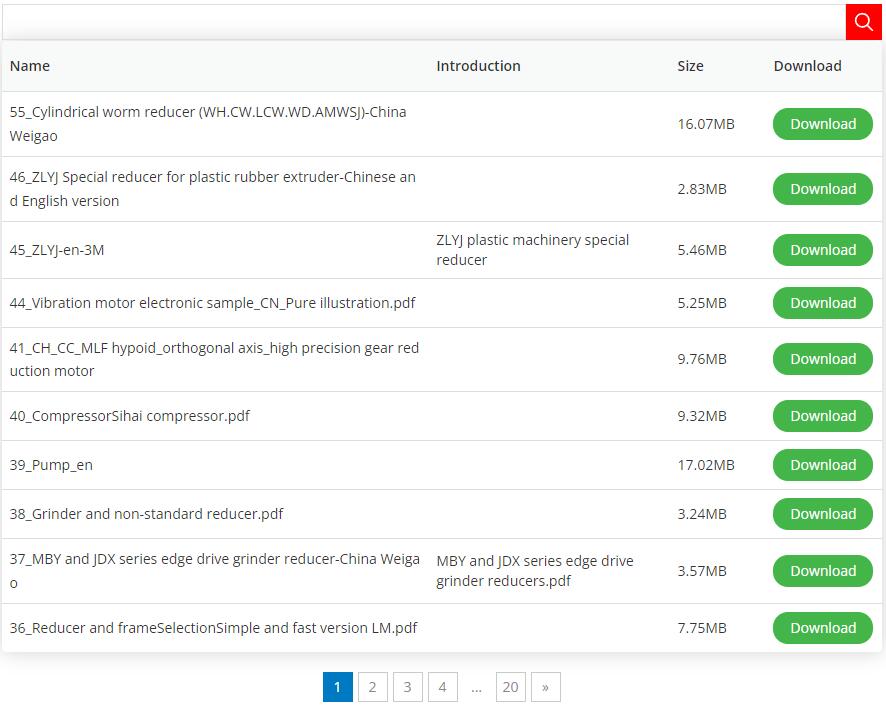Click the next page arrow »

[x=545, y=687]
